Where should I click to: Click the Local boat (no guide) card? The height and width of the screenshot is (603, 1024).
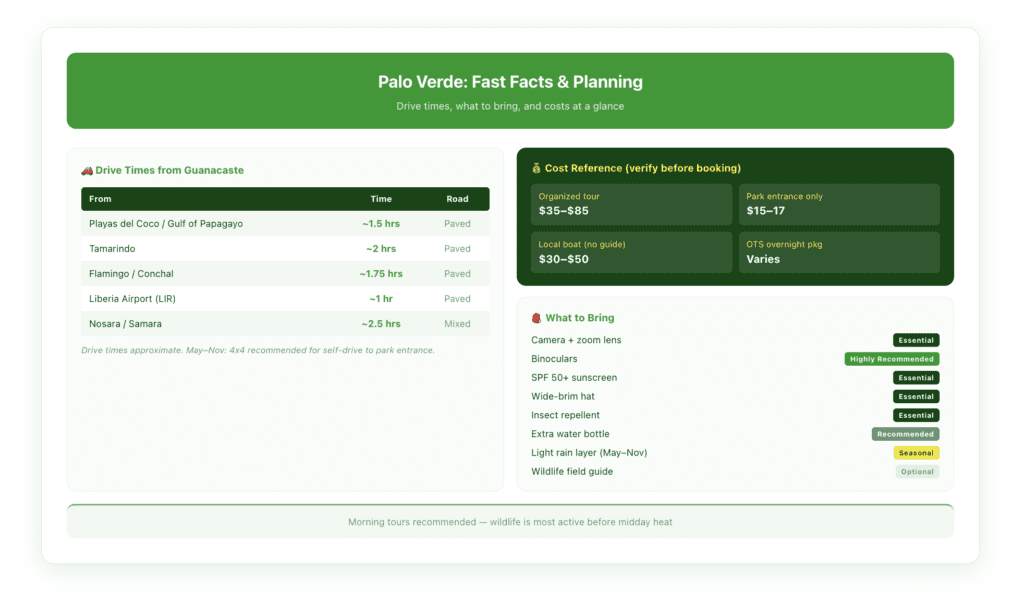[631, 252]
